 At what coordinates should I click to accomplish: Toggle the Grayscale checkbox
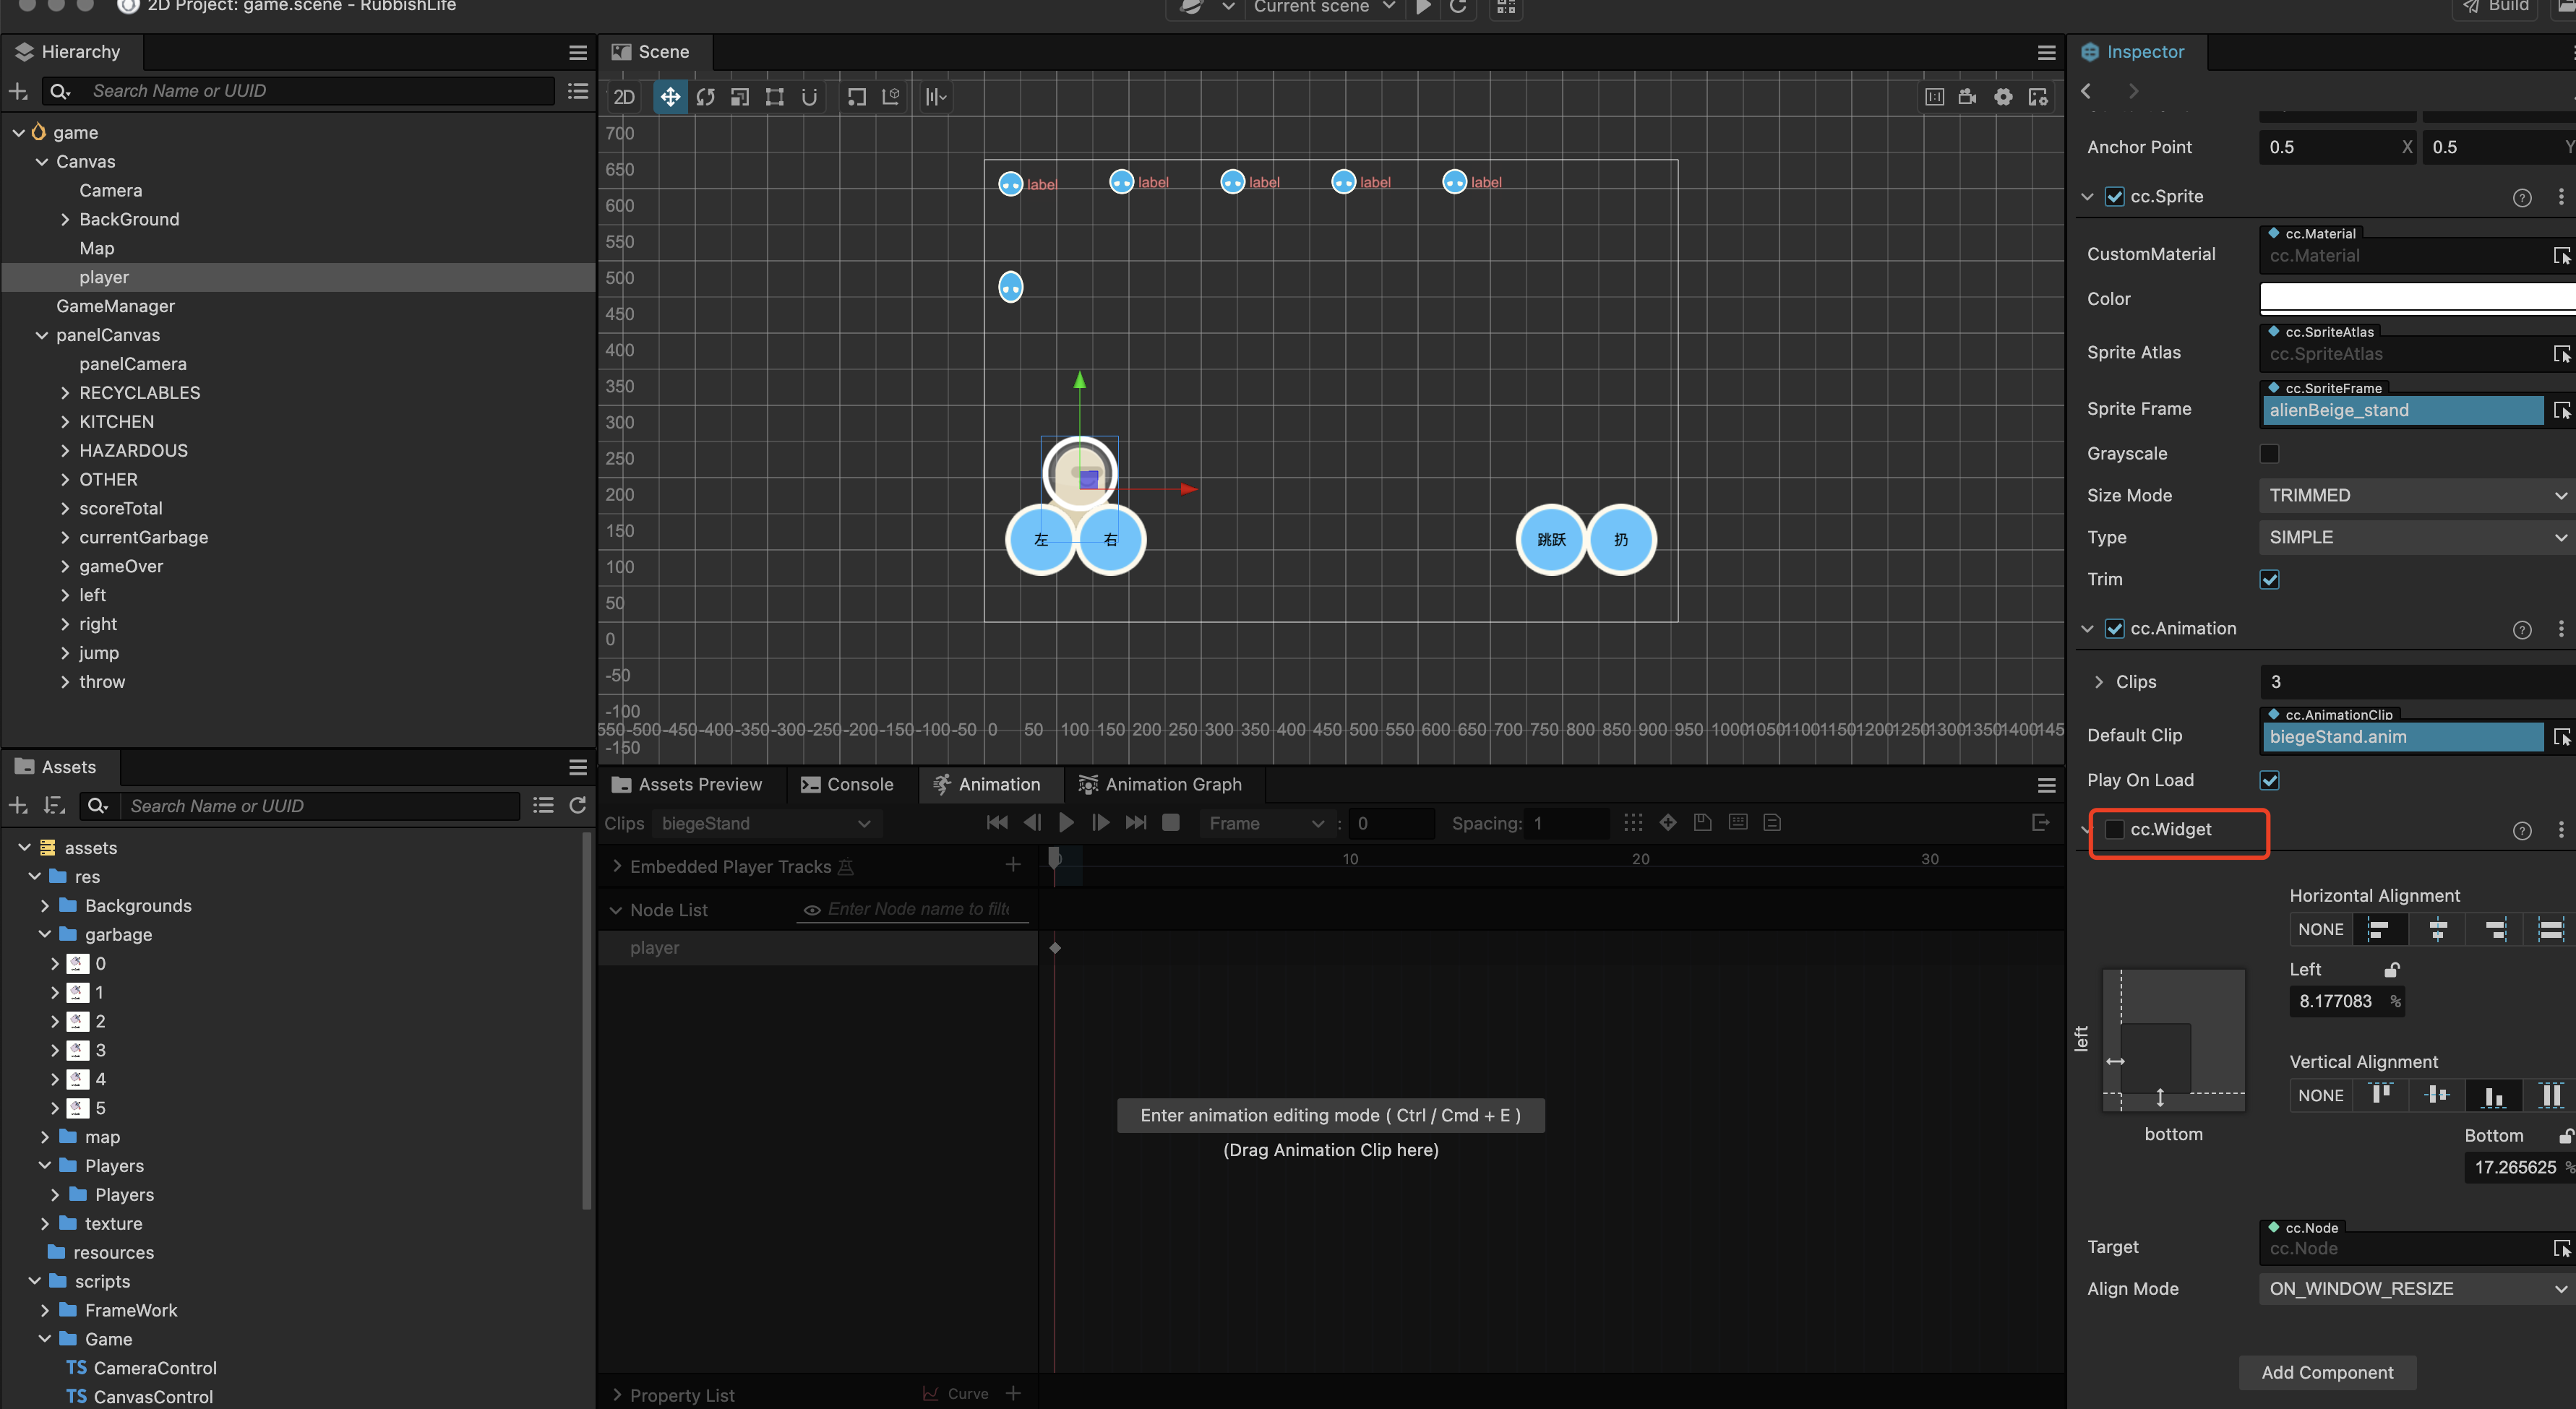(2269, 454)
